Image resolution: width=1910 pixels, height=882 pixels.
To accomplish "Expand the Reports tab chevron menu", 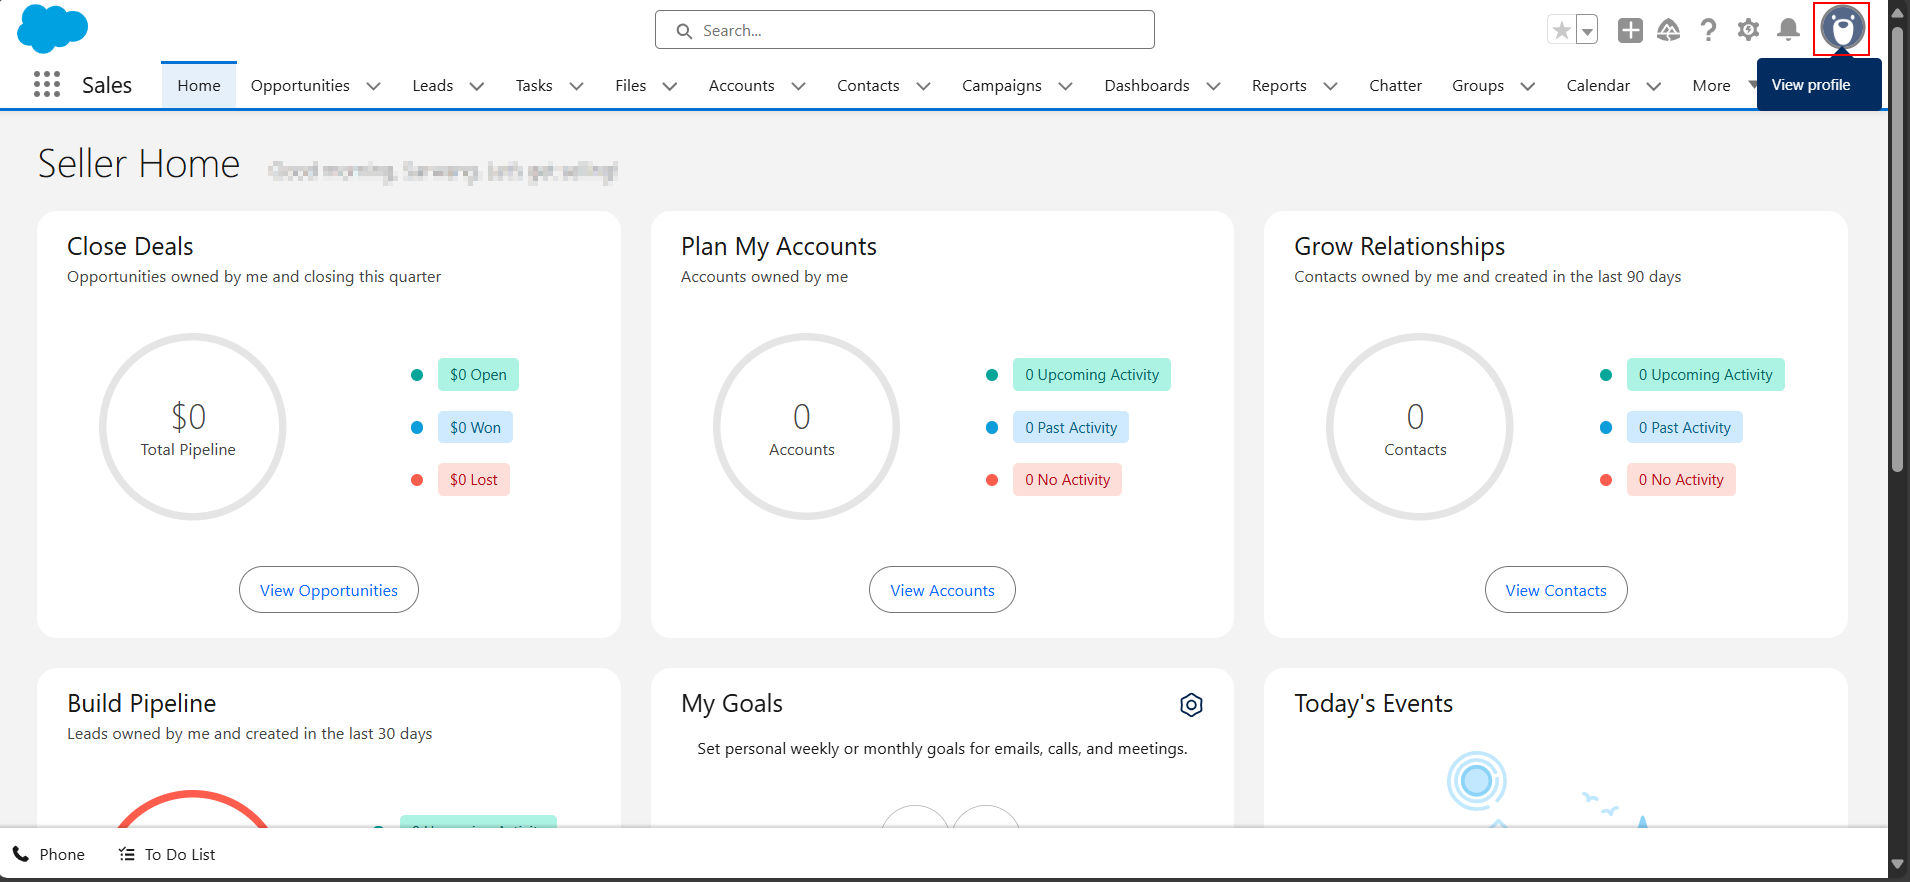I will (x=1330, y=86).
